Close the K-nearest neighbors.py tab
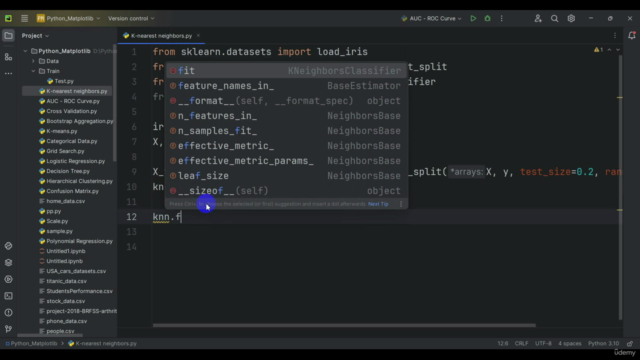Image resolution: width=640 pixels, height=360 pixels. [x=198, y=36]
